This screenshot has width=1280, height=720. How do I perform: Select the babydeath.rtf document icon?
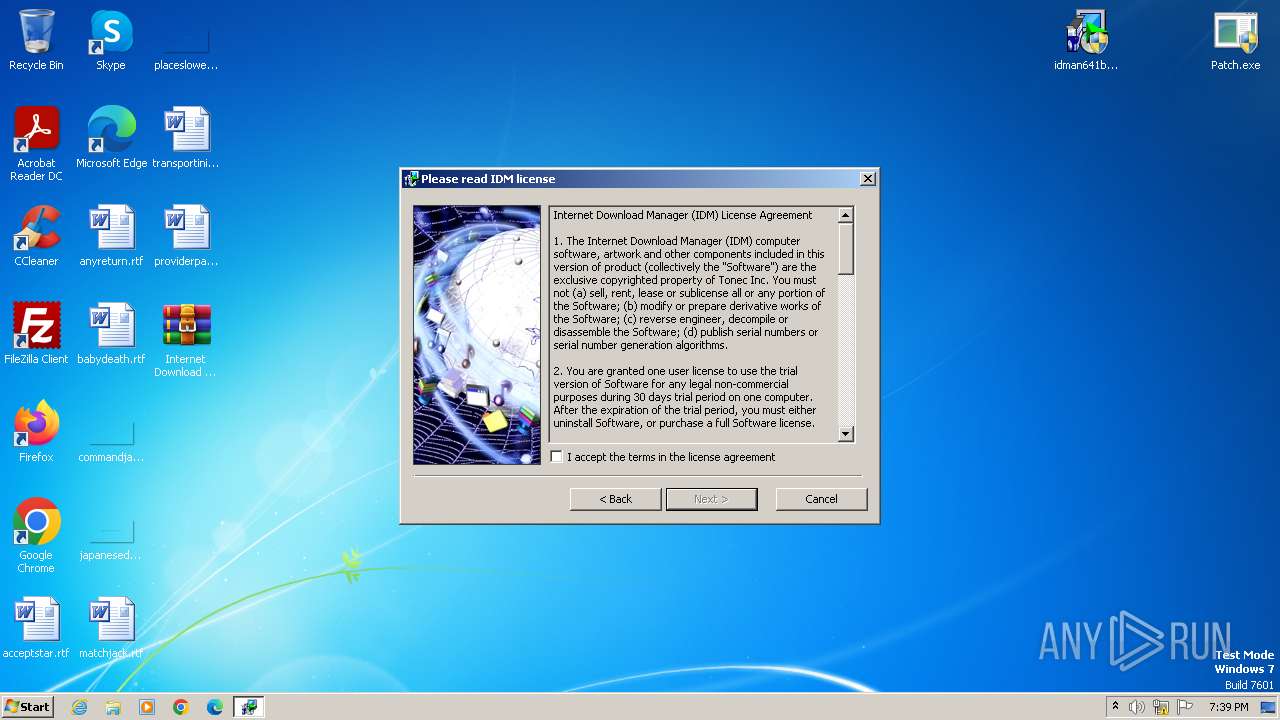tap(111, 334)
